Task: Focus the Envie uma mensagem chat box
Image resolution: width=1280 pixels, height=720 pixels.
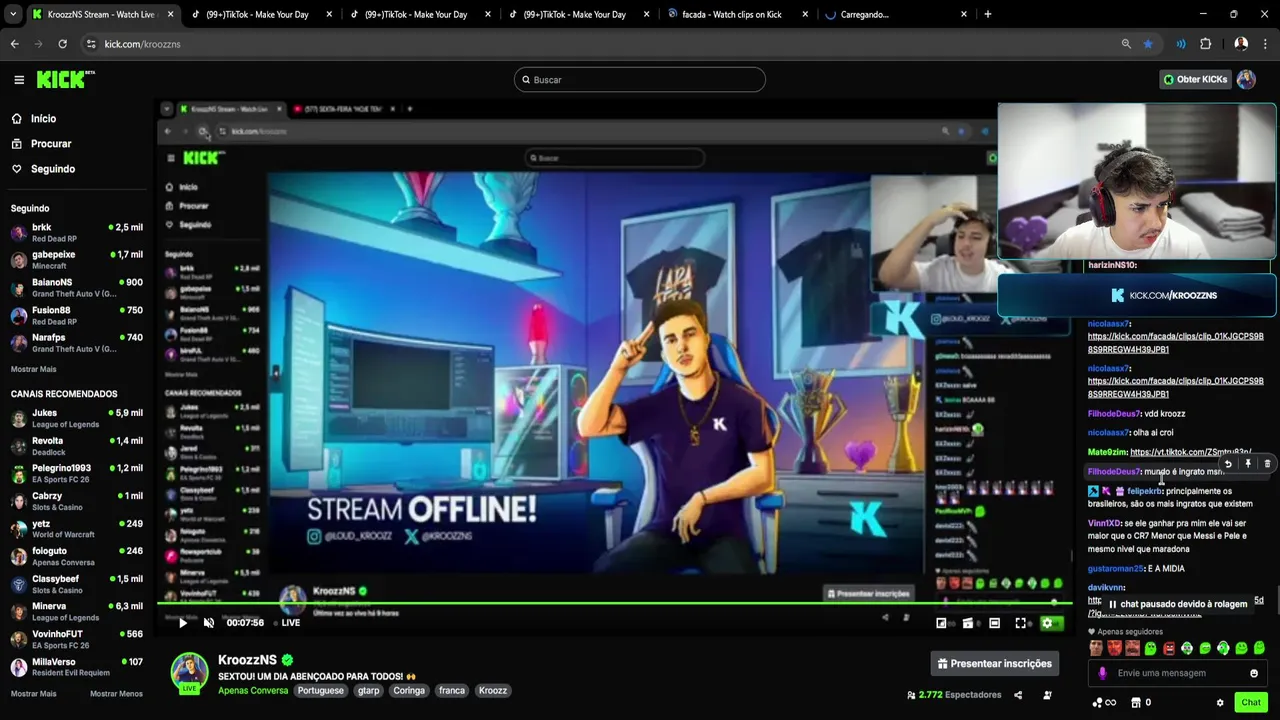Action: click(x=1178, y=674)
